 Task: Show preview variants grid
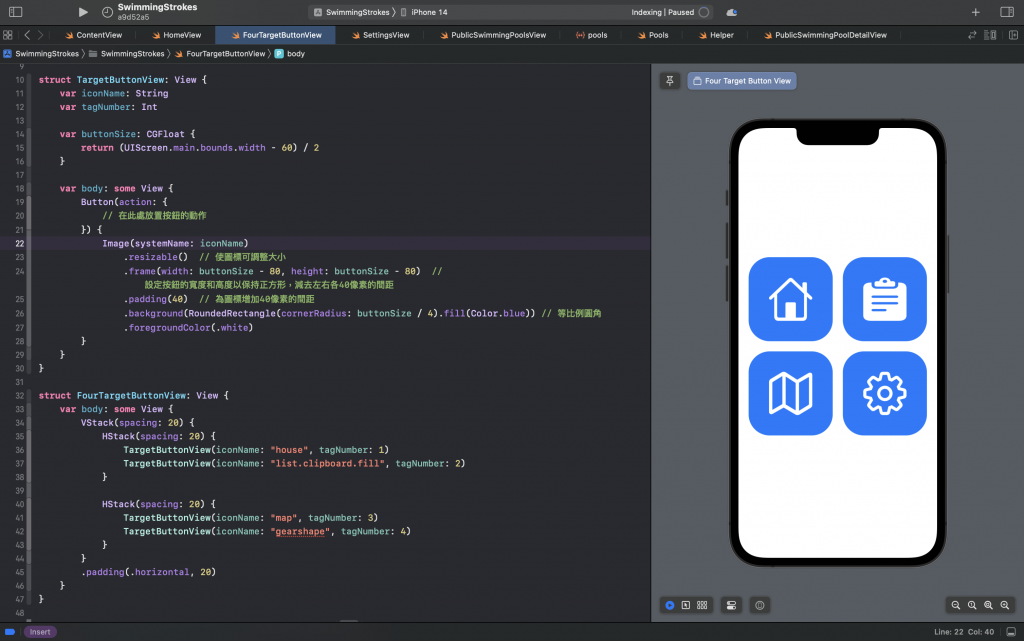702,605
